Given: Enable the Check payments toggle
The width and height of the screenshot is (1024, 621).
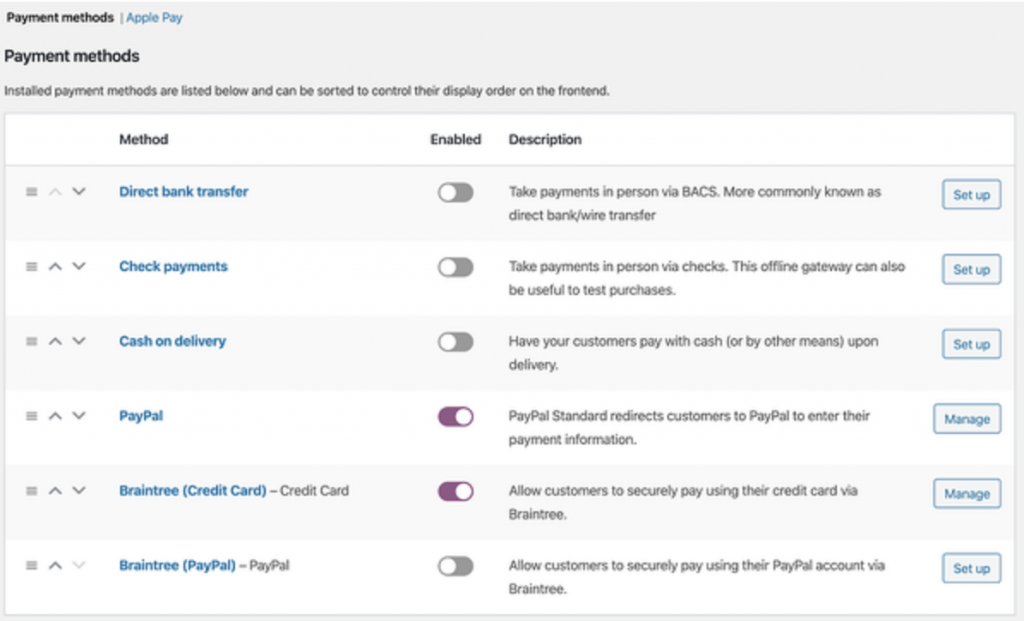Looking at the screenshot, I should 455,267.
